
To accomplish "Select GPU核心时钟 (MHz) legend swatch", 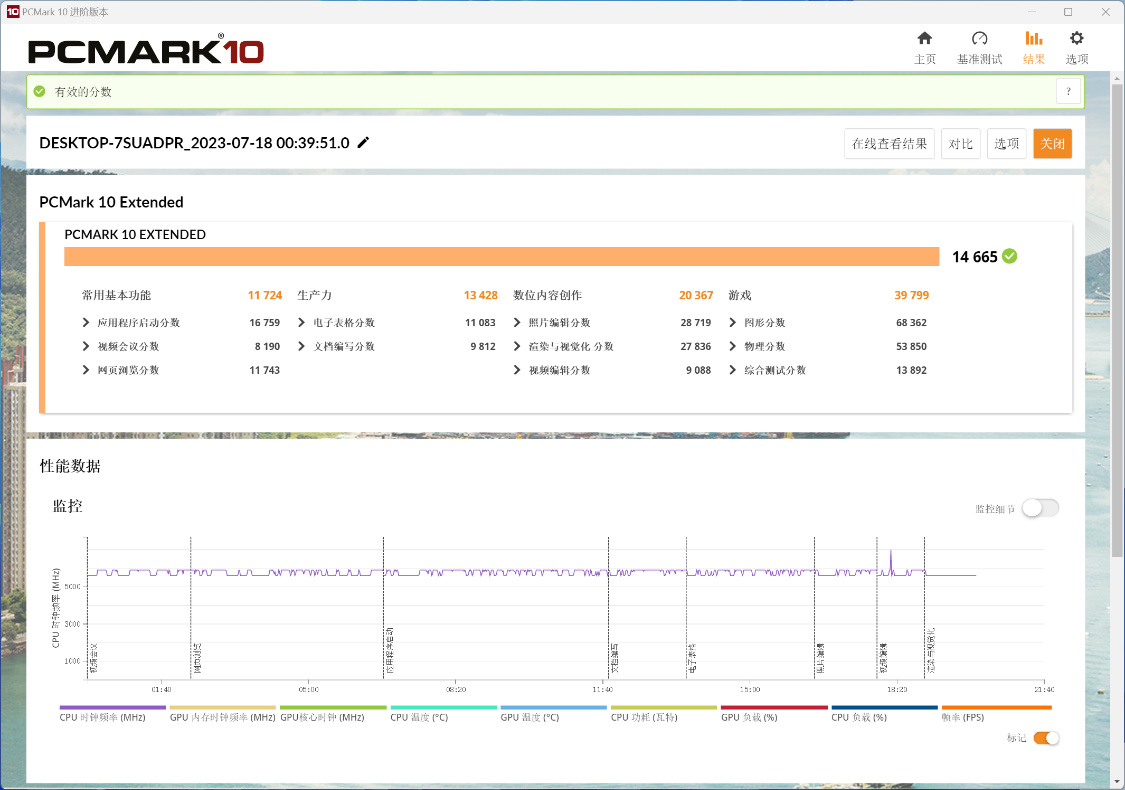I will 333,707.
